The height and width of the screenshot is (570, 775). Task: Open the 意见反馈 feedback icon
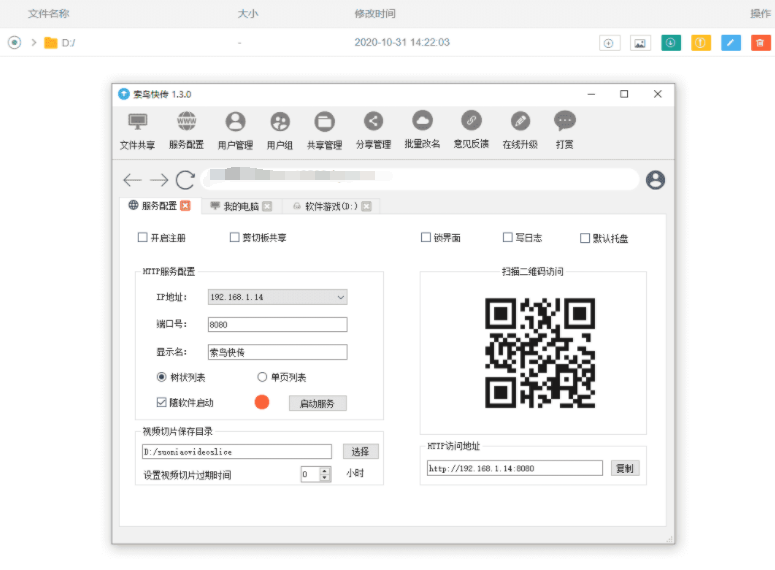click(471, 131)
